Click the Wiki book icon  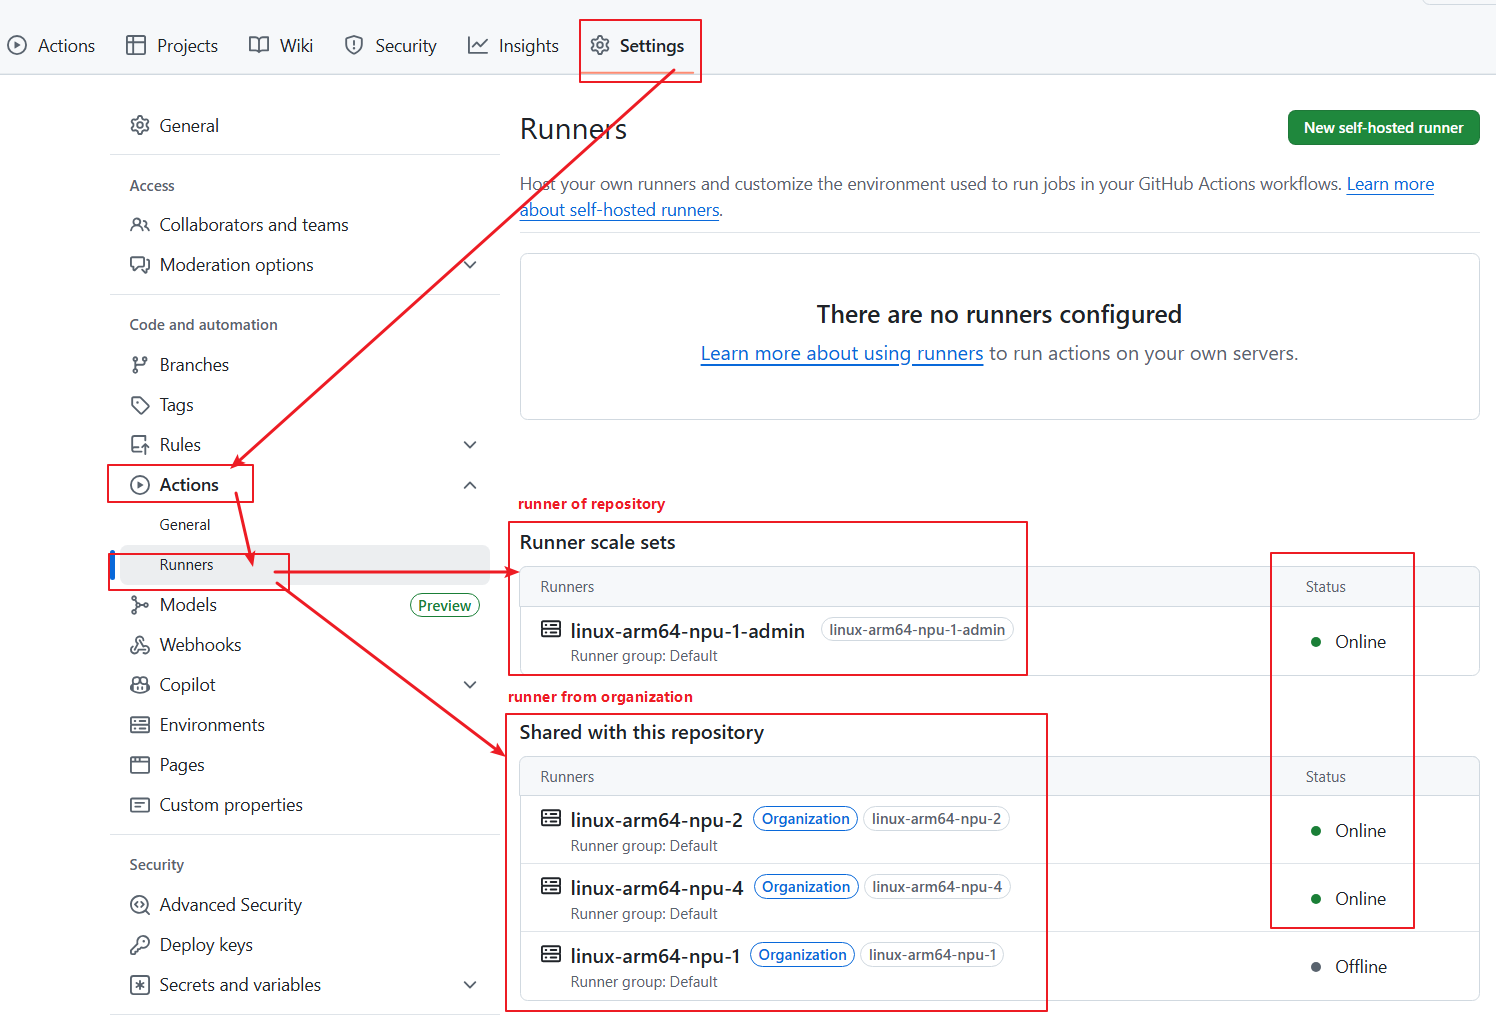259,45
